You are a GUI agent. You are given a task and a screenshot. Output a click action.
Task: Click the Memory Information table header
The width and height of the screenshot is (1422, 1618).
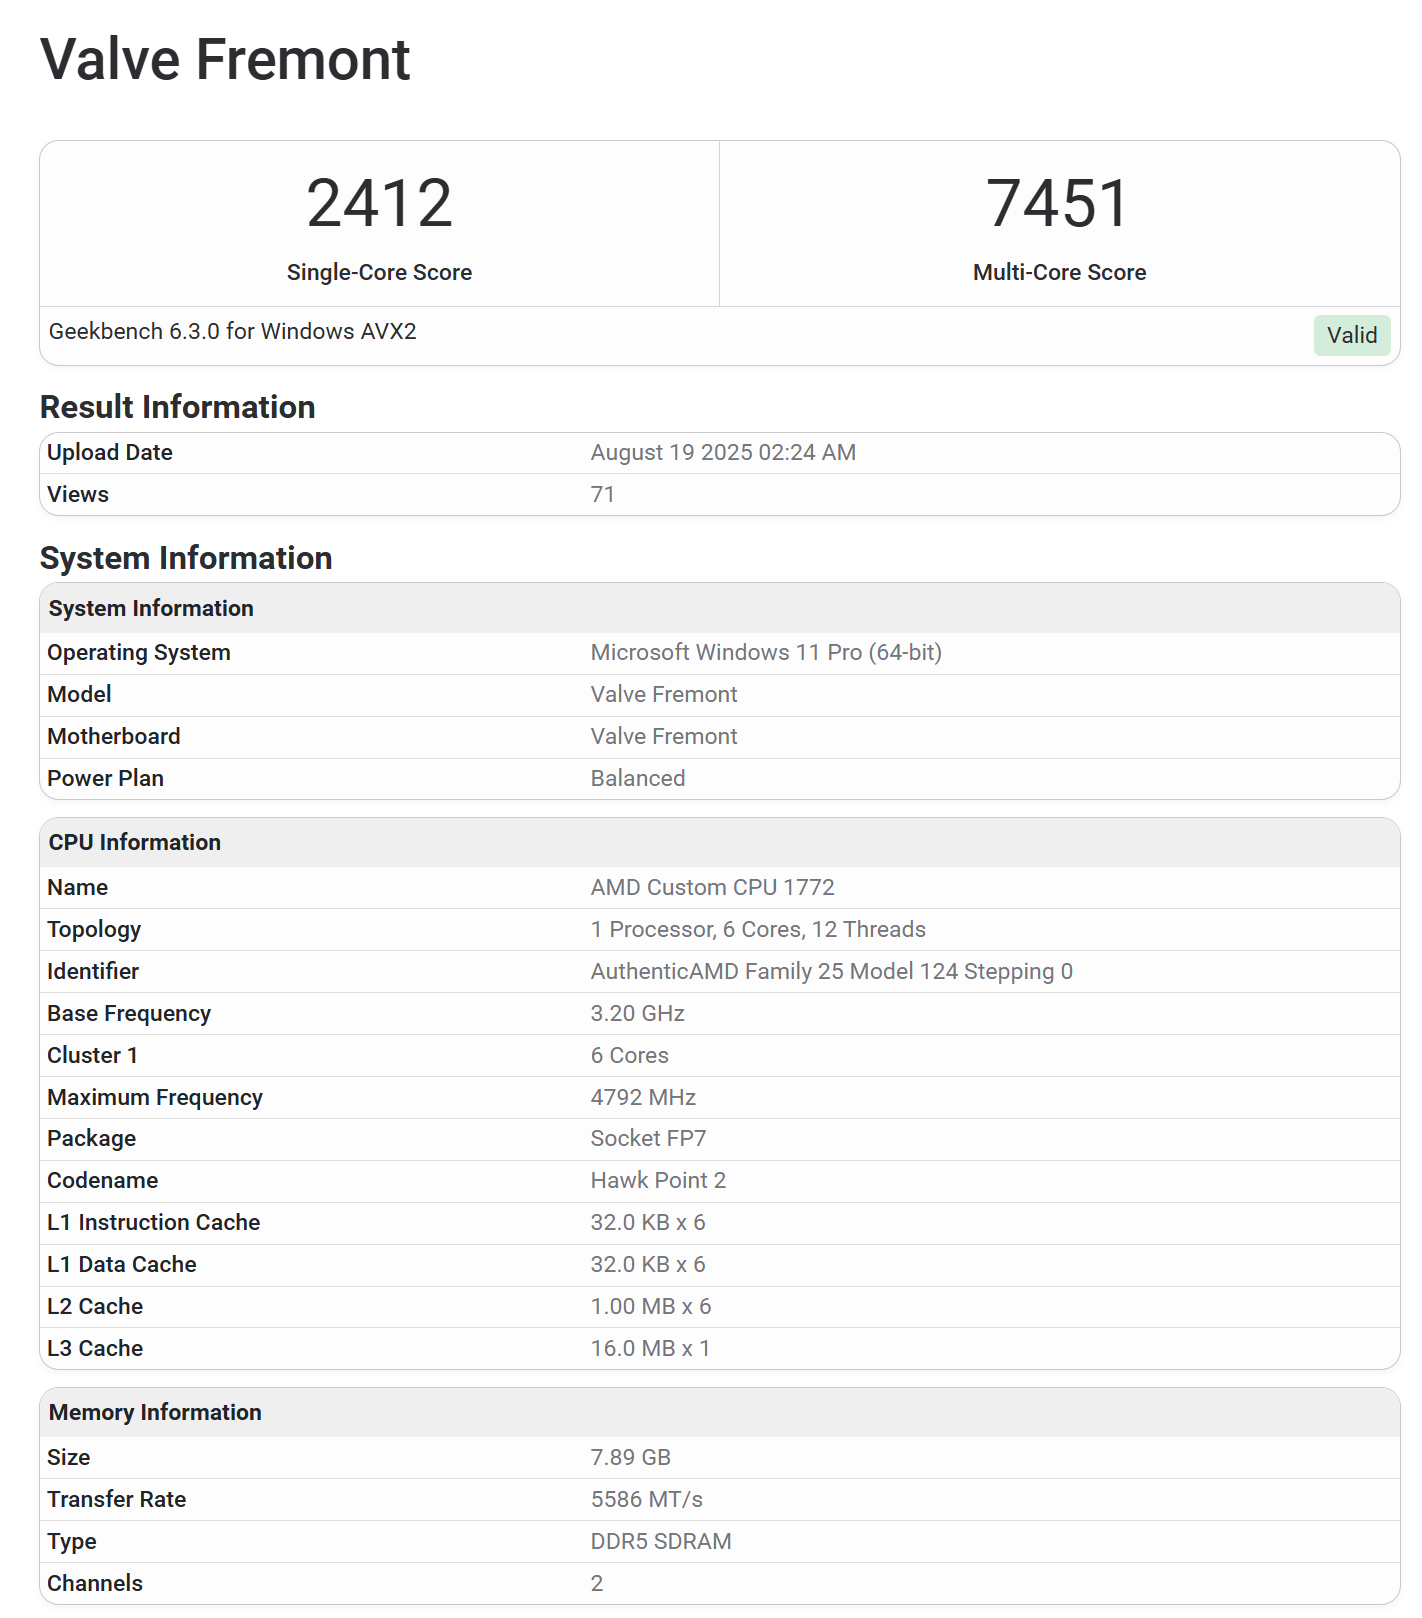[155, 1412]
